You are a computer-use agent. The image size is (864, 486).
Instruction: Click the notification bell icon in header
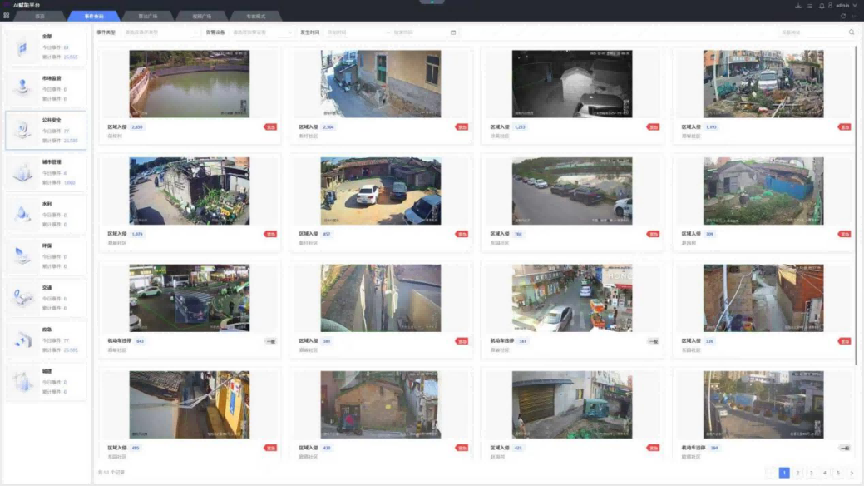tap(821, 5)
